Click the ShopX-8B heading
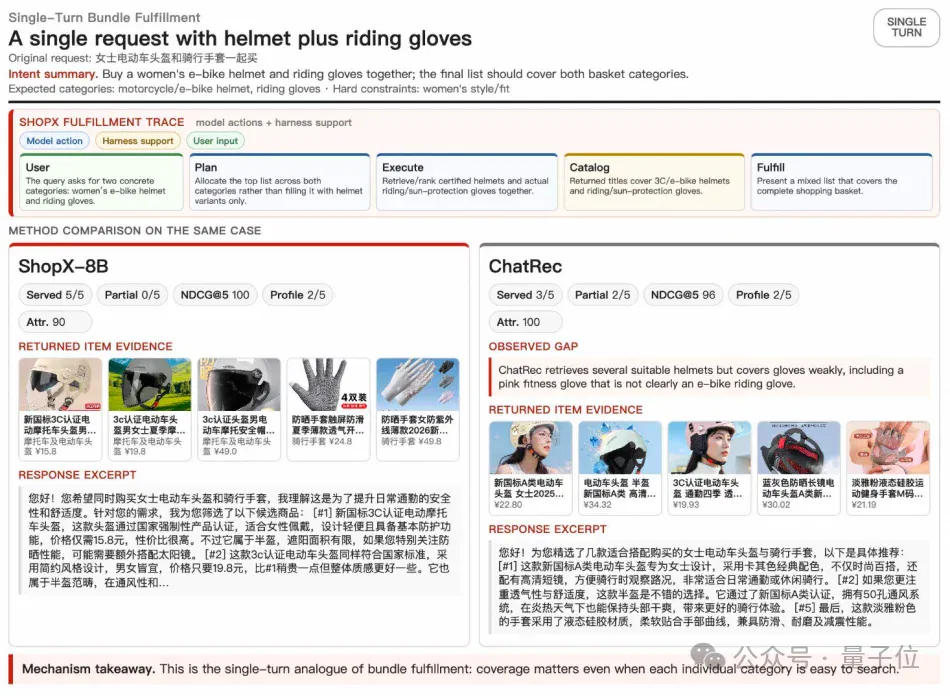 pyautogui.click(x=63, y=267)
